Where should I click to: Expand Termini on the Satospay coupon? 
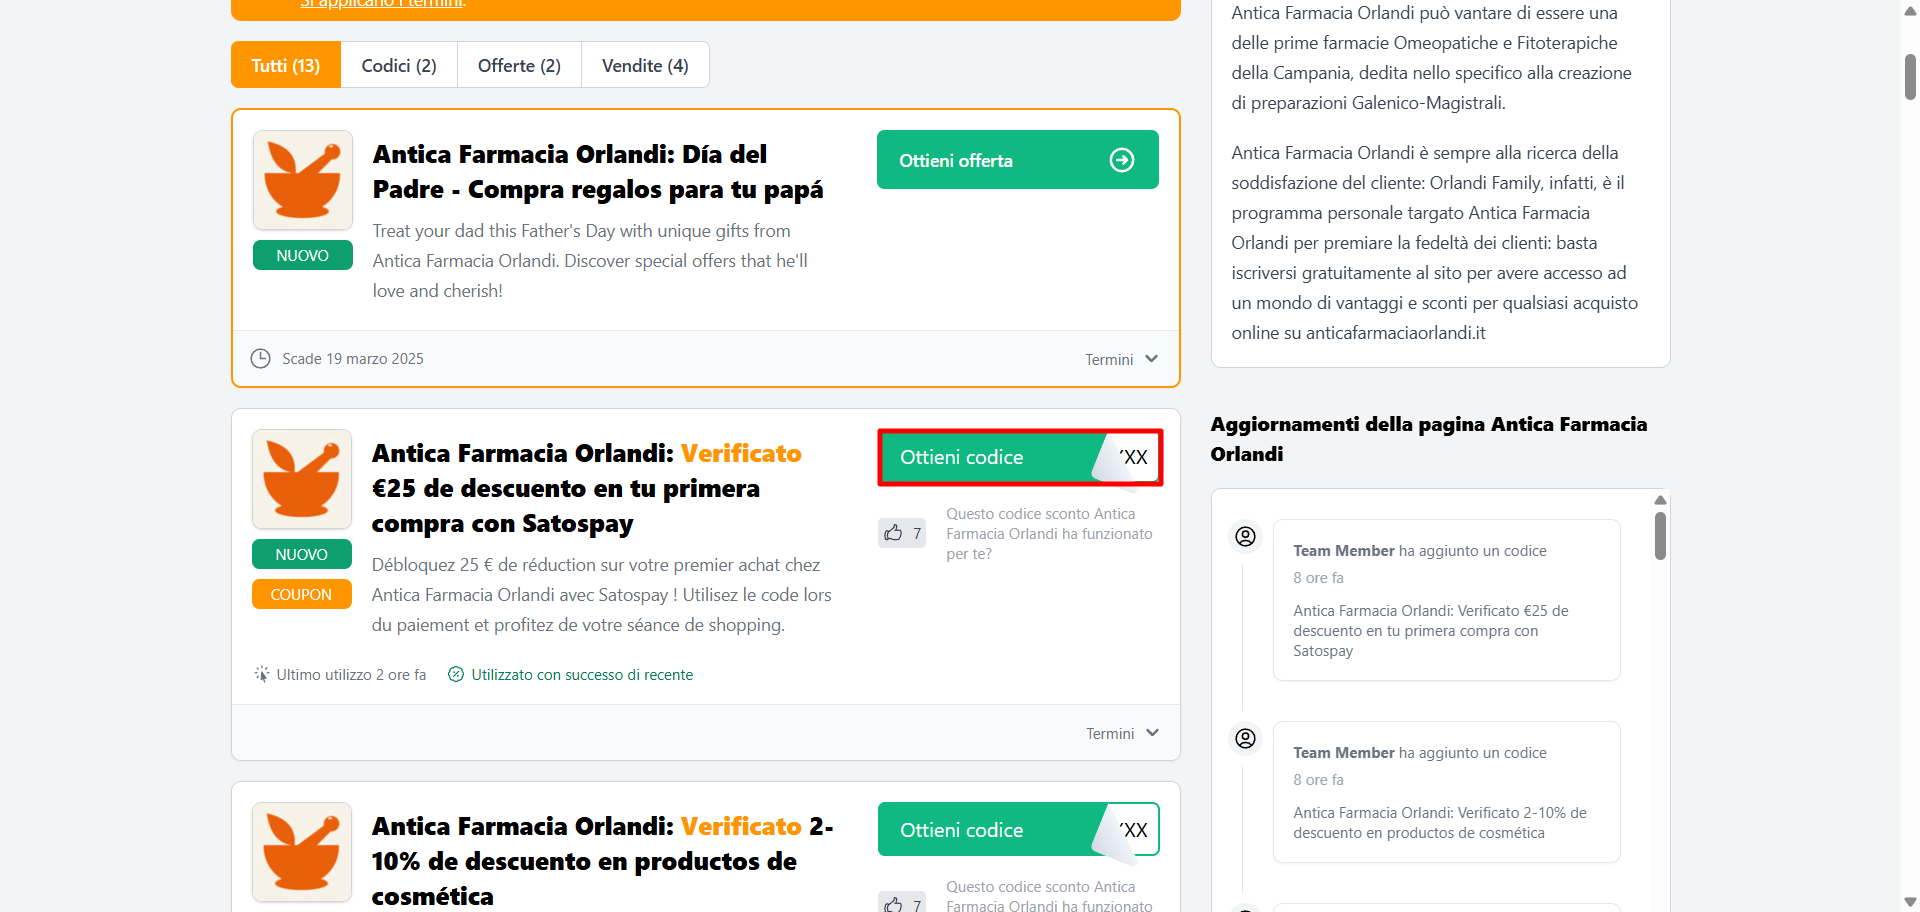coord(1122,733)
